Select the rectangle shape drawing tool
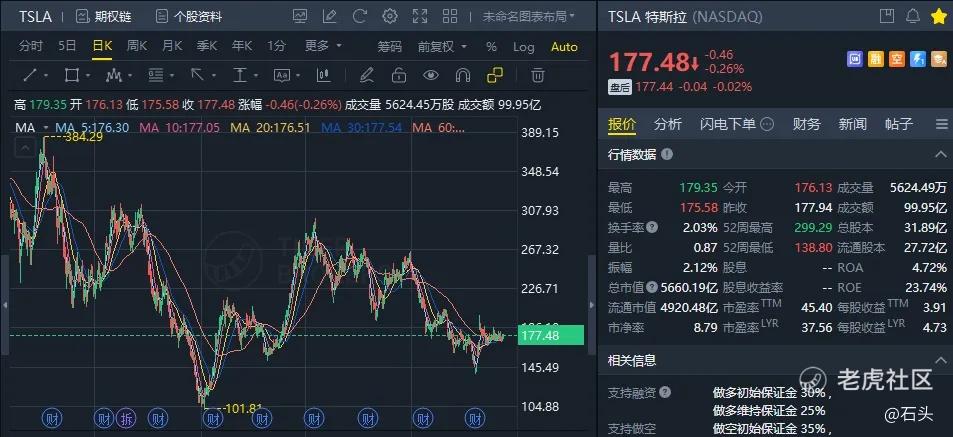Image resolution: width=953 pixels, height=437 pixels. coord(72,75)
